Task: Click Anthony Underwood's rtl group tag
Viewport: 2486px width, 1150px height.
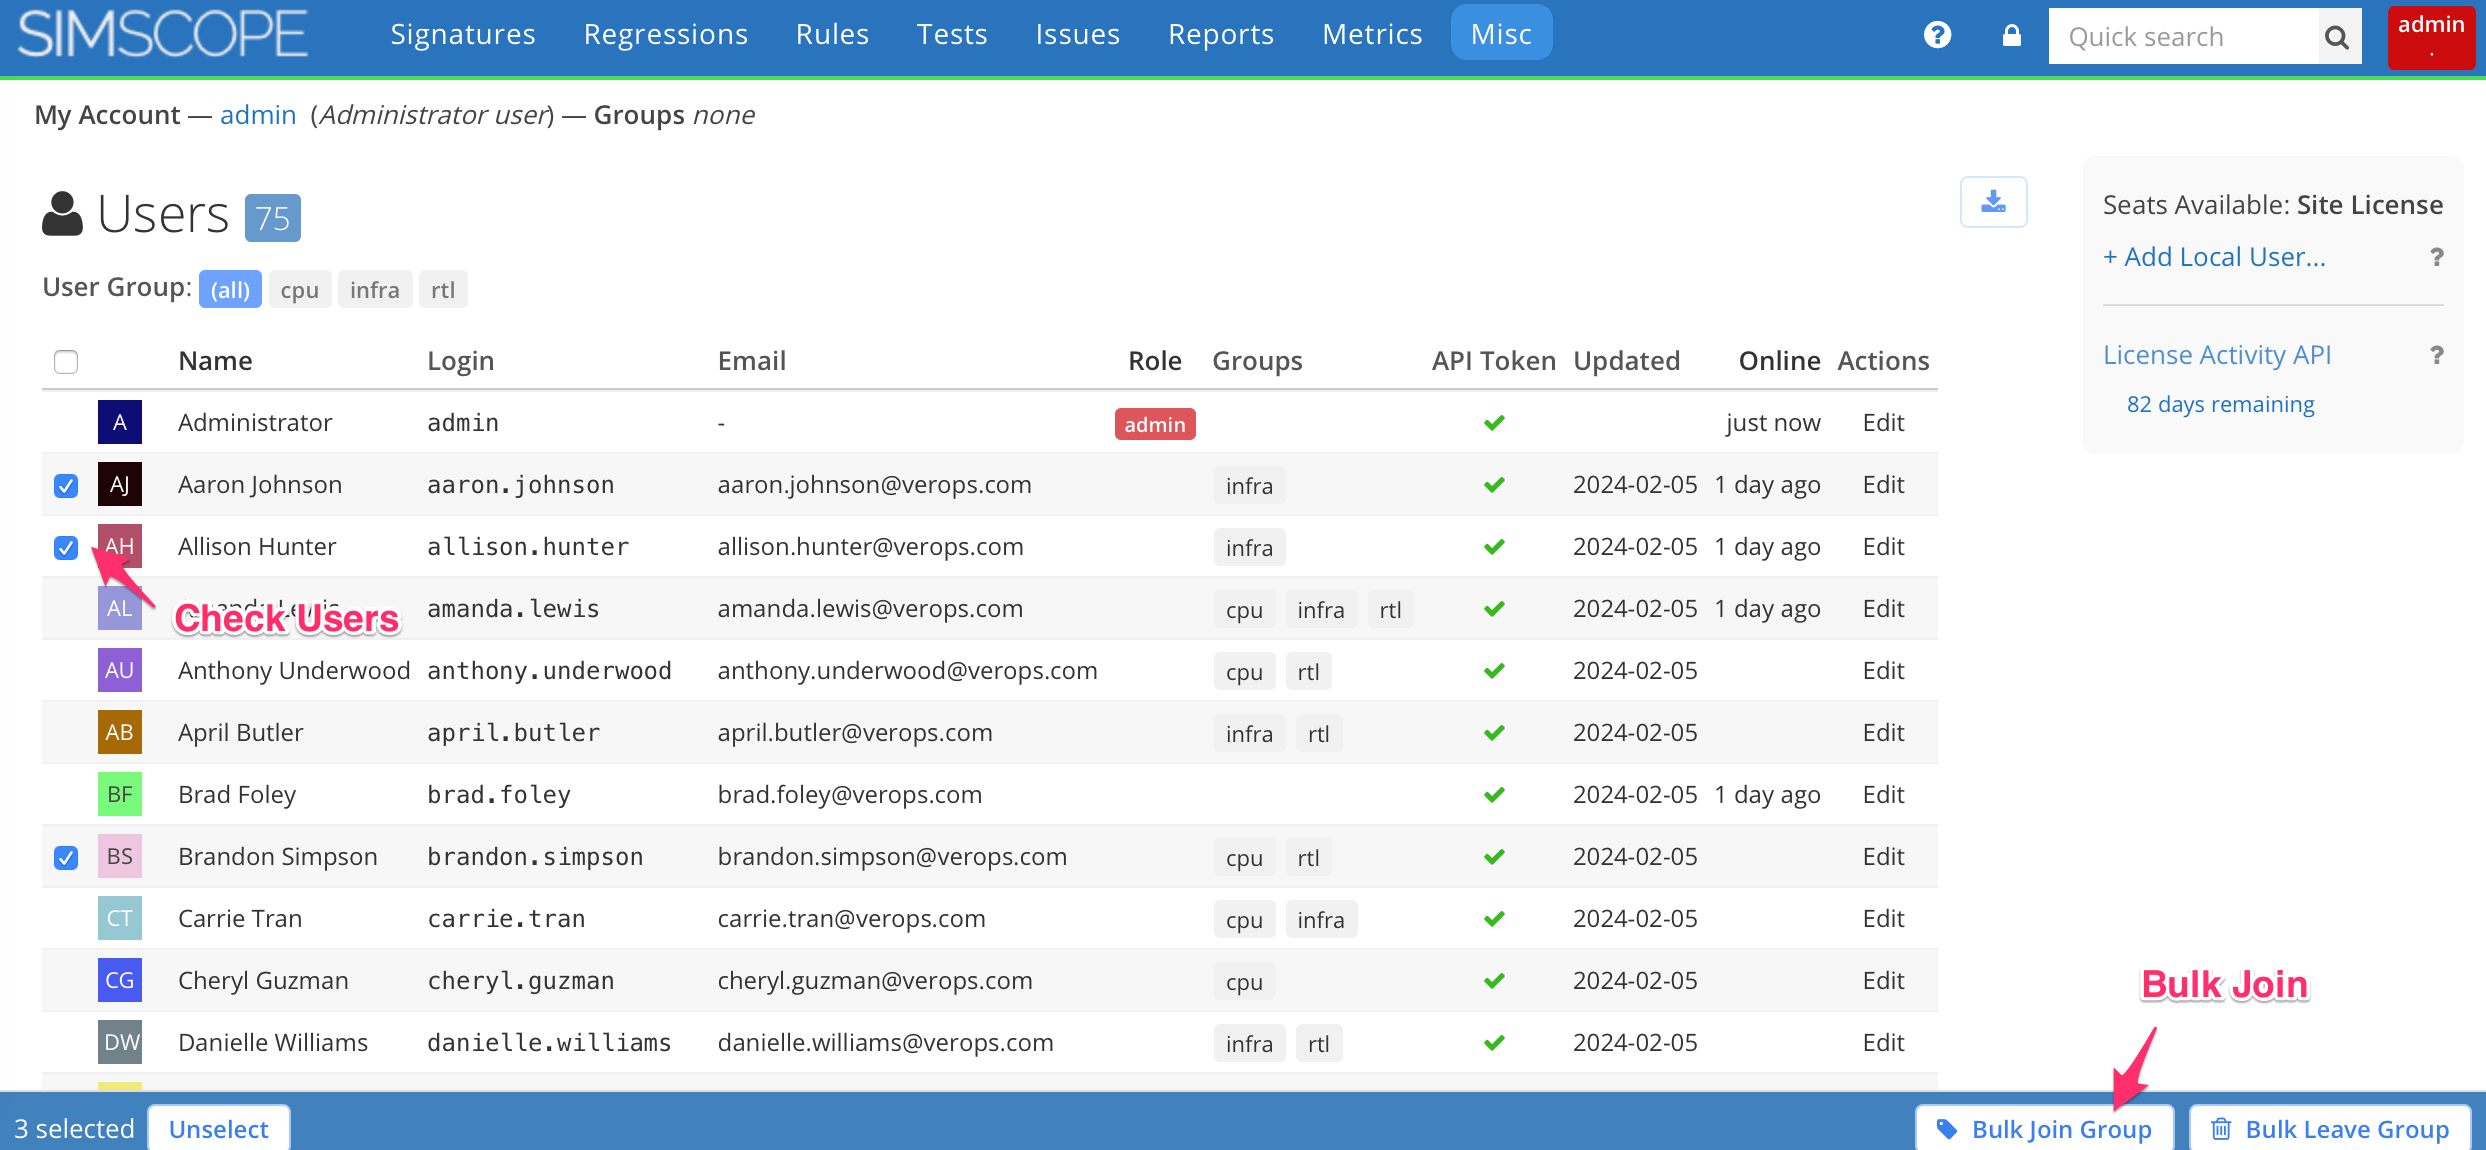Action: tap(1308, 671)
